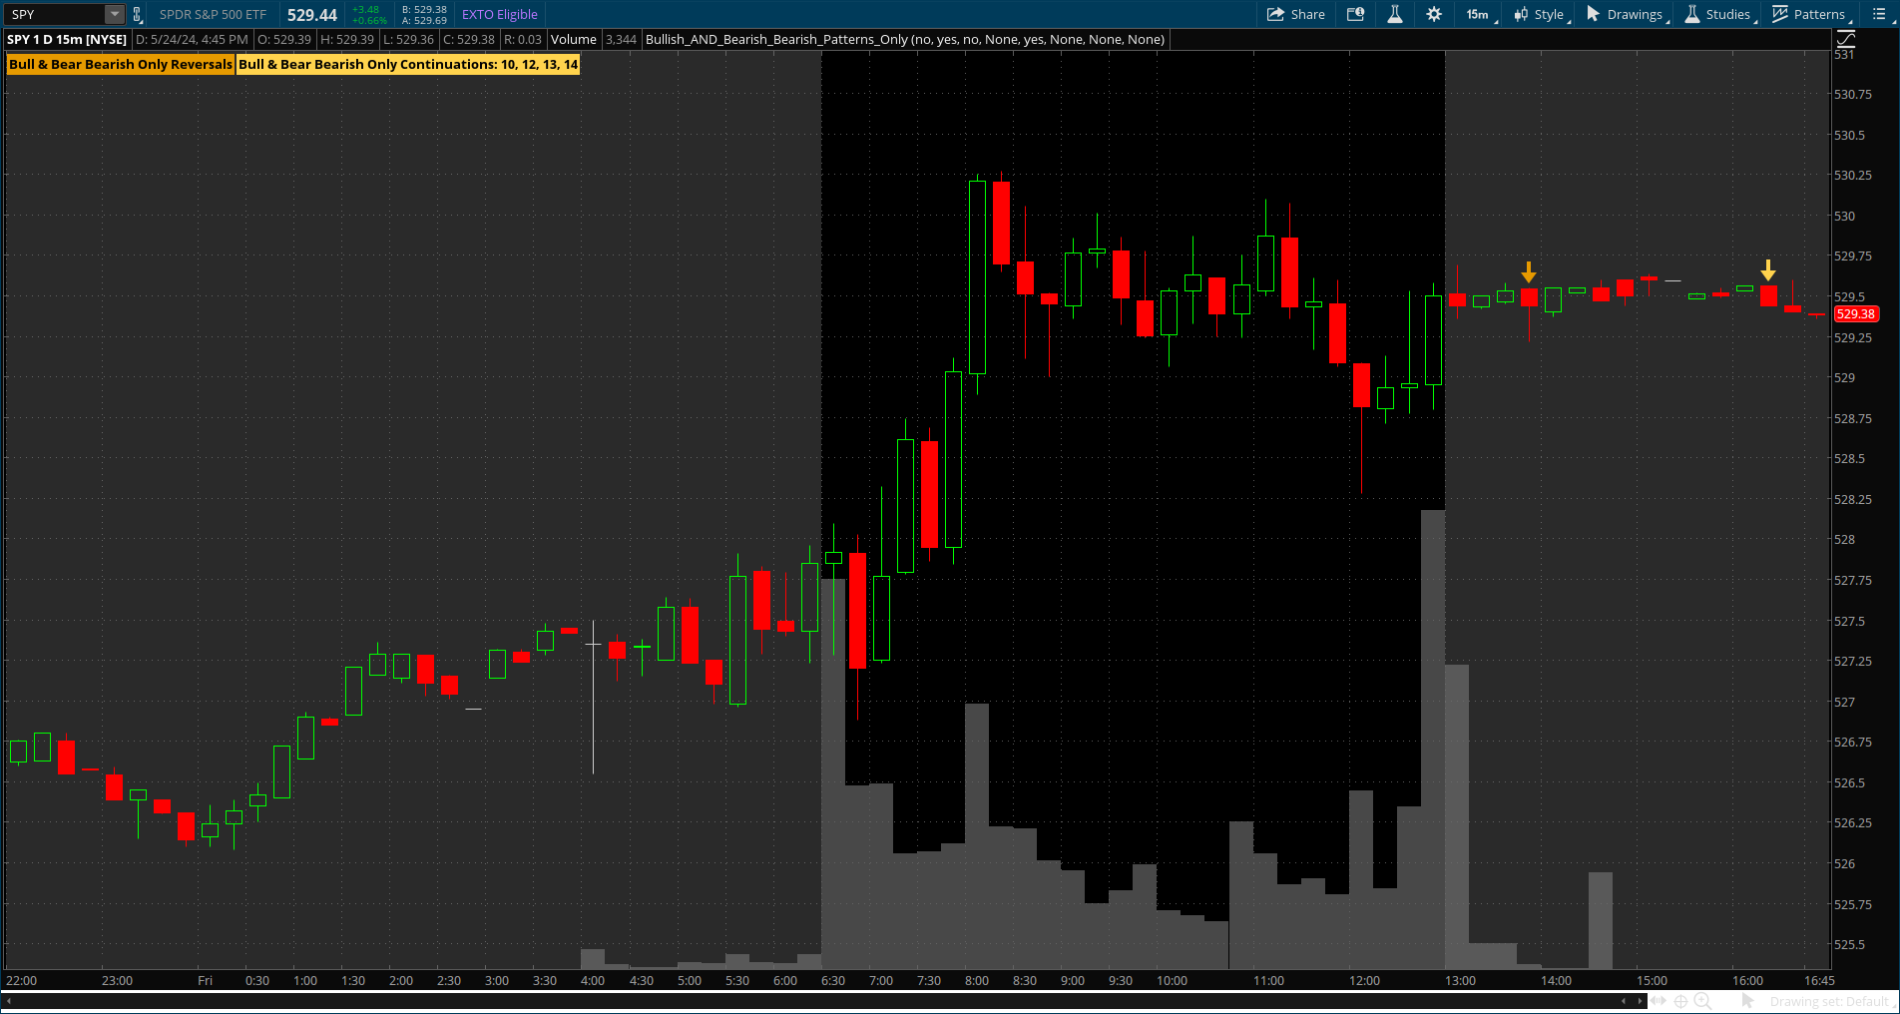1900x1014 pixels.
Task: Click the Share button
Action: tap(1296, 14)
